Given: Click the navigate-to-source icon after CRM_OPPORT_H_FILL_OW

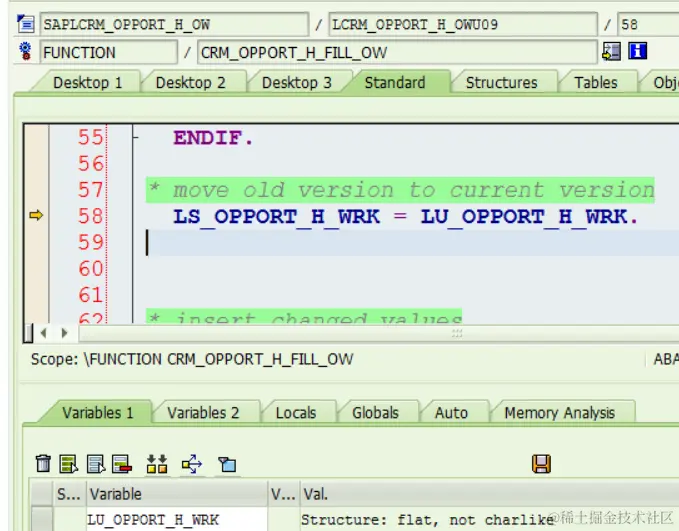Looking at the screenshot, I should click(x=611, y=51).
